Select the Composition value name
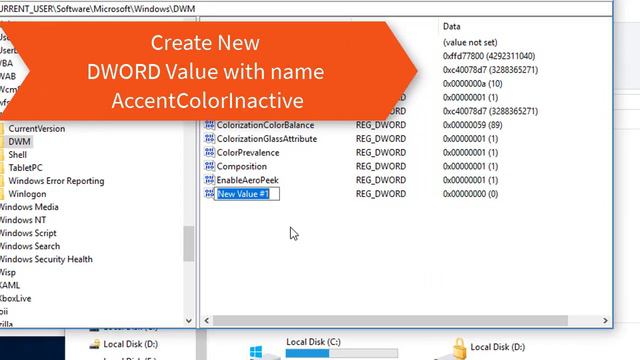 [x=242, y=167]
